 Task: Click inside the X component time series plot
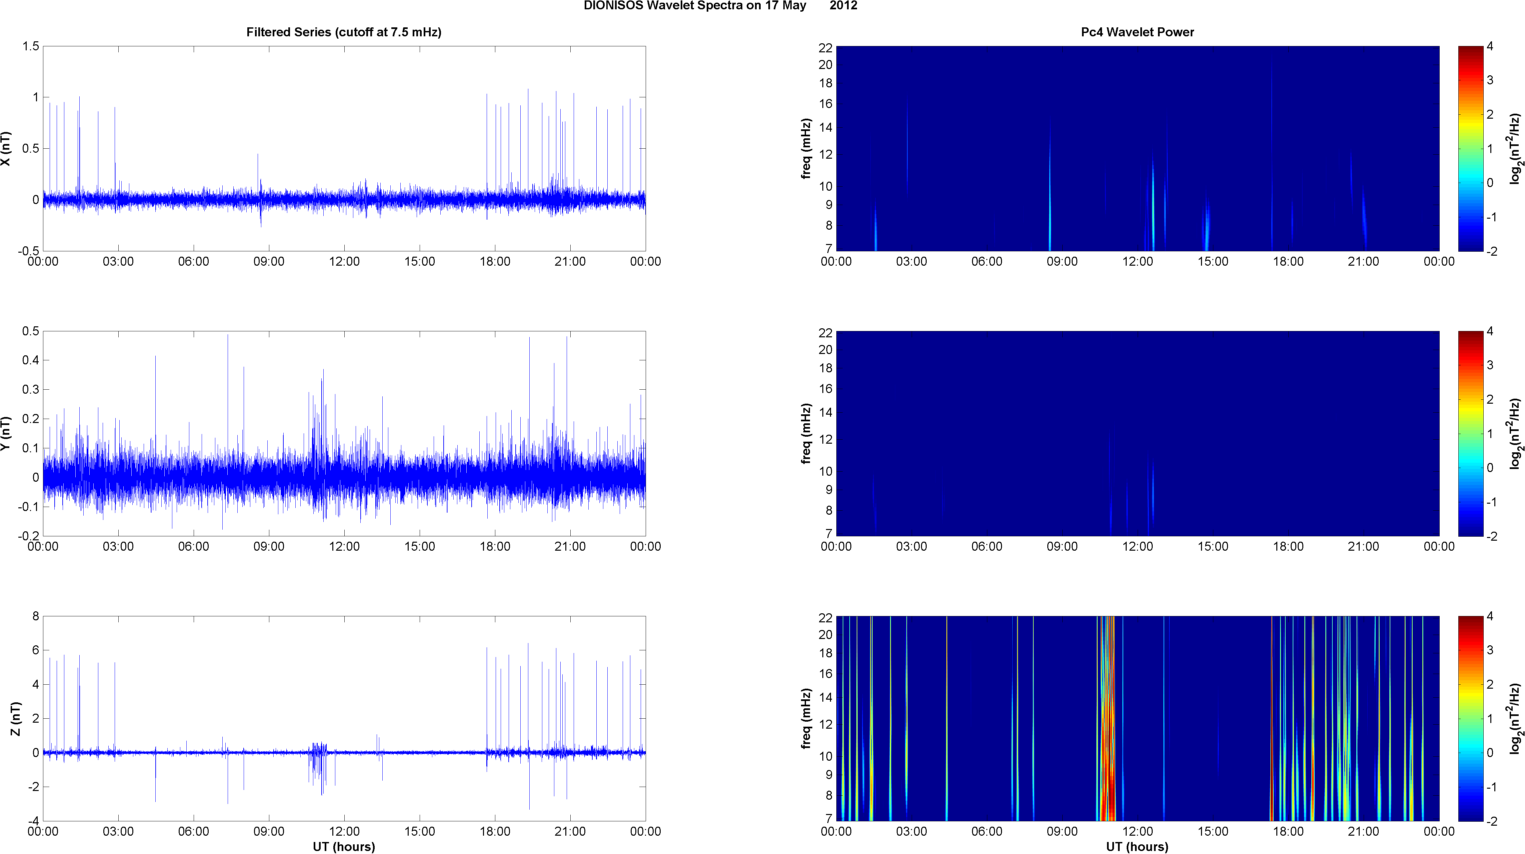click(x=343, y=148)
